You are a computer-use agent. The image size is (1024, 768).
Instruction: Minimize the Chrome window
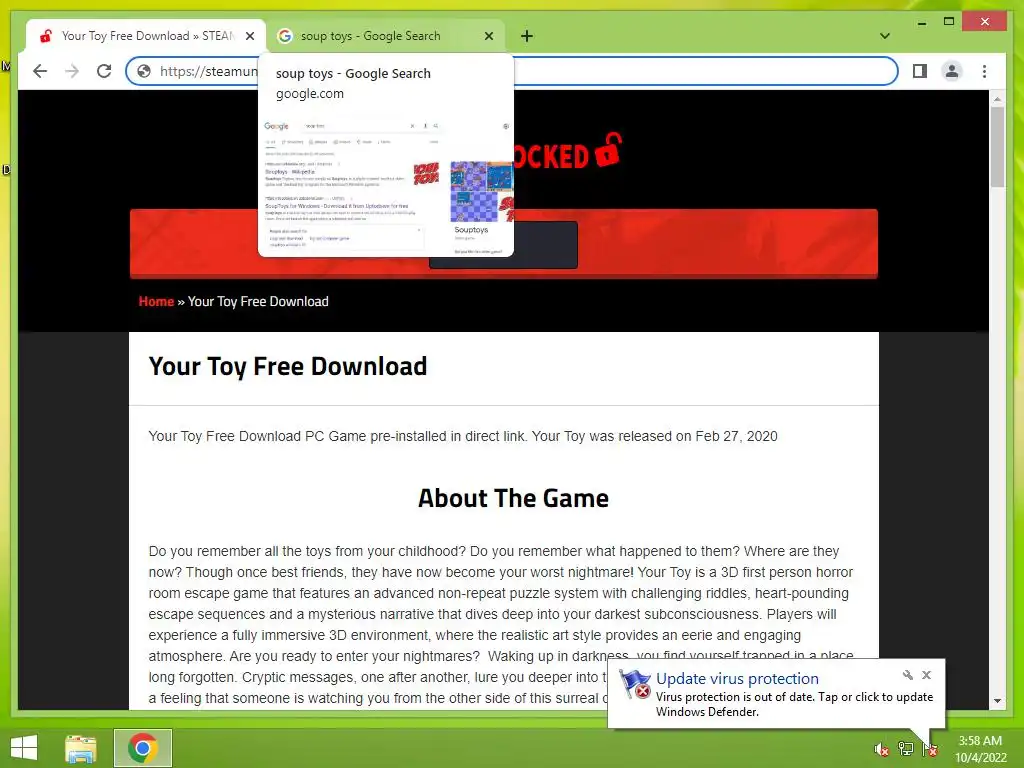(922, 22)
